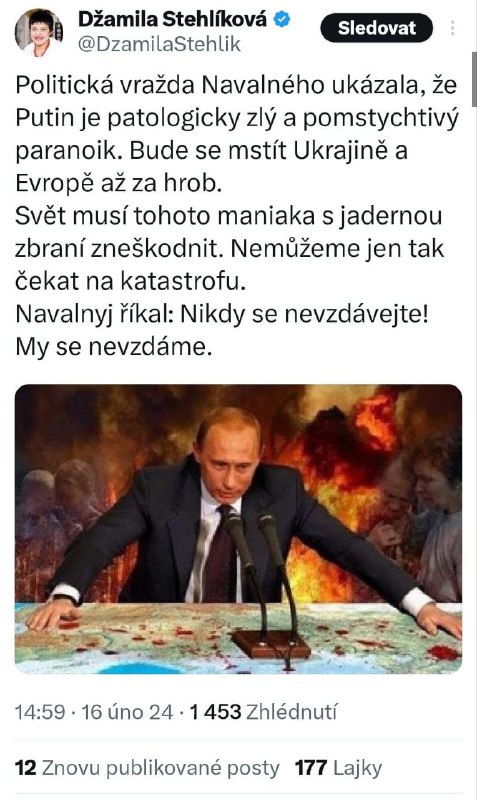The image size is (477, 800).
Task: Show the 177 Lajky likes list
Action: [x=338, y=768]
